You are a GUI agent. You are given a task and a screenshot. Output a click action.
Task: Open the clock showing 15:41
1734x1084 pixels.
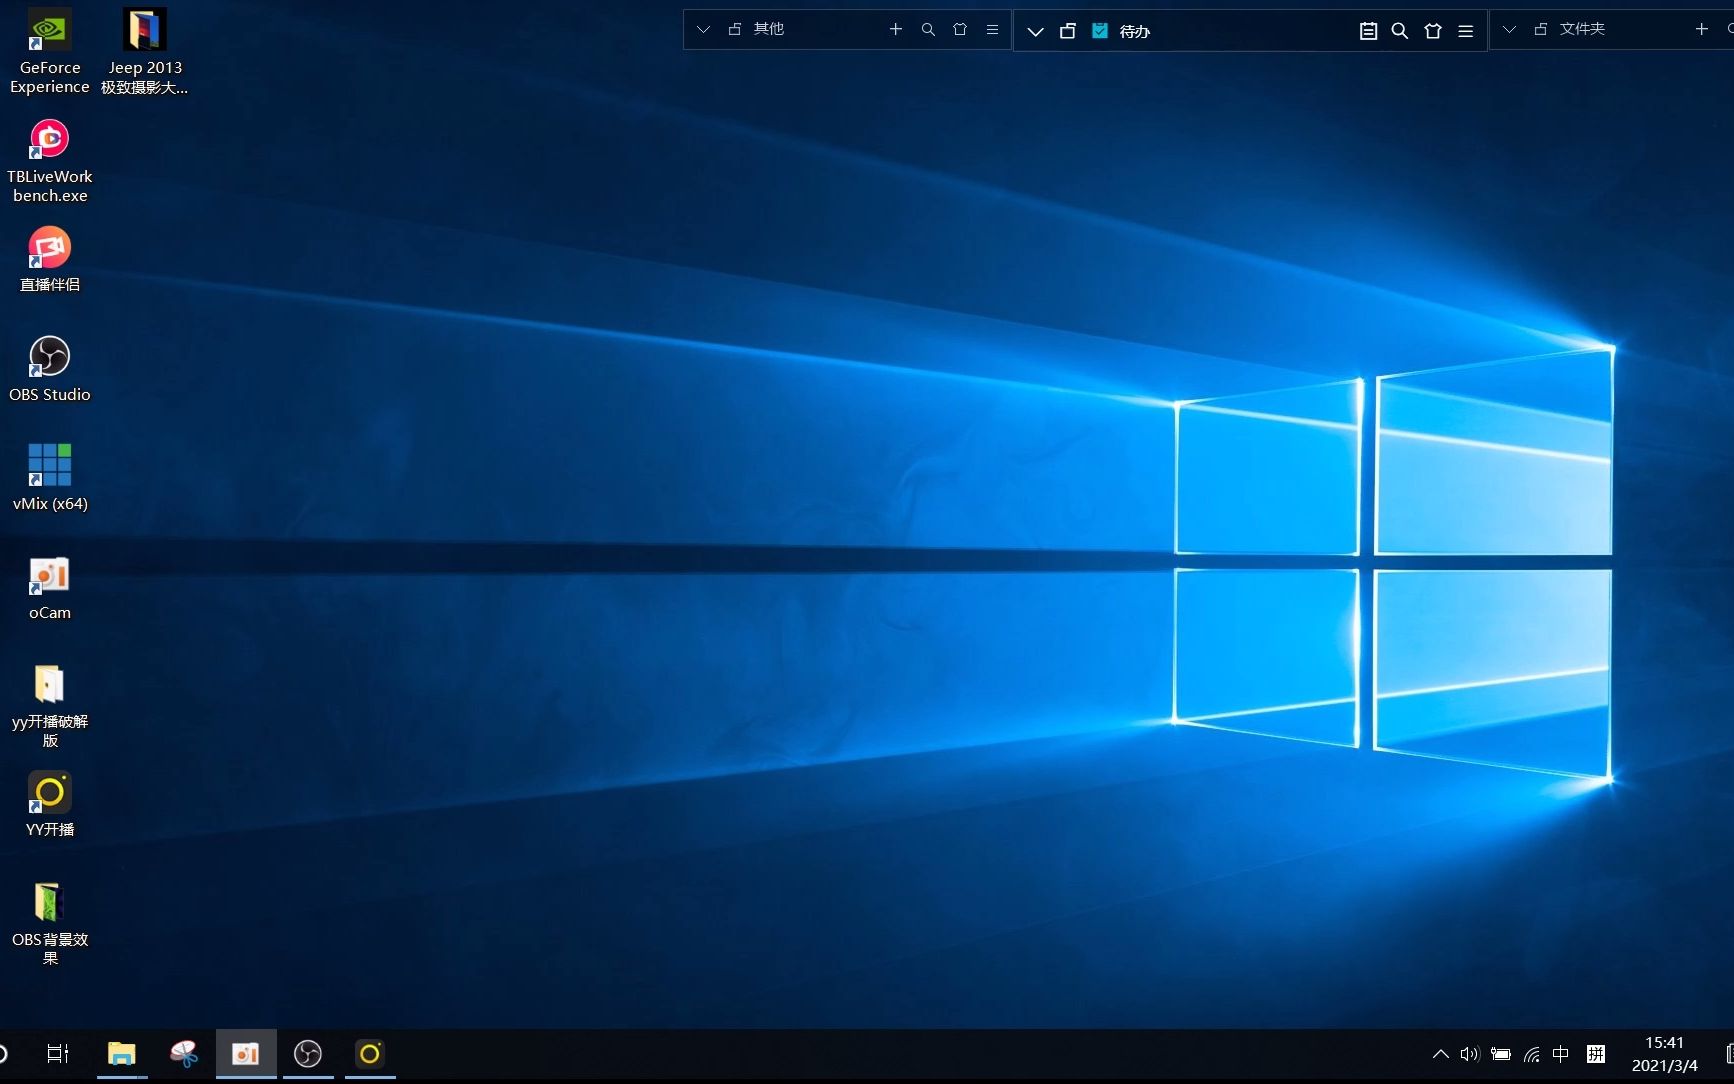coord(1665,1054)
